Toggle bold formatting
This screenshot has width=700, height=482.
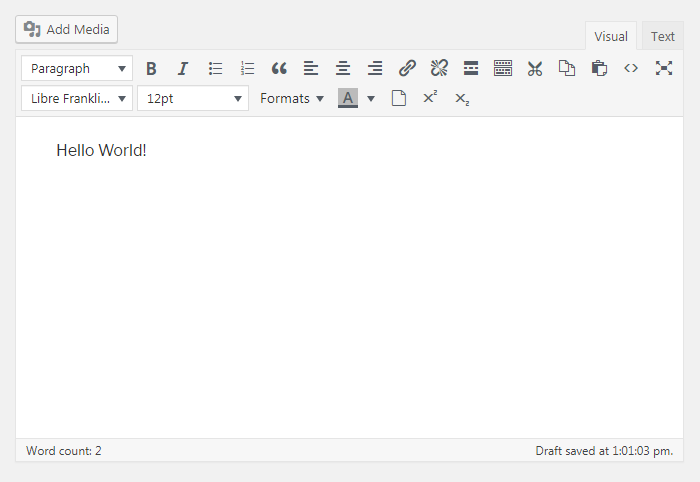(151, 68)
